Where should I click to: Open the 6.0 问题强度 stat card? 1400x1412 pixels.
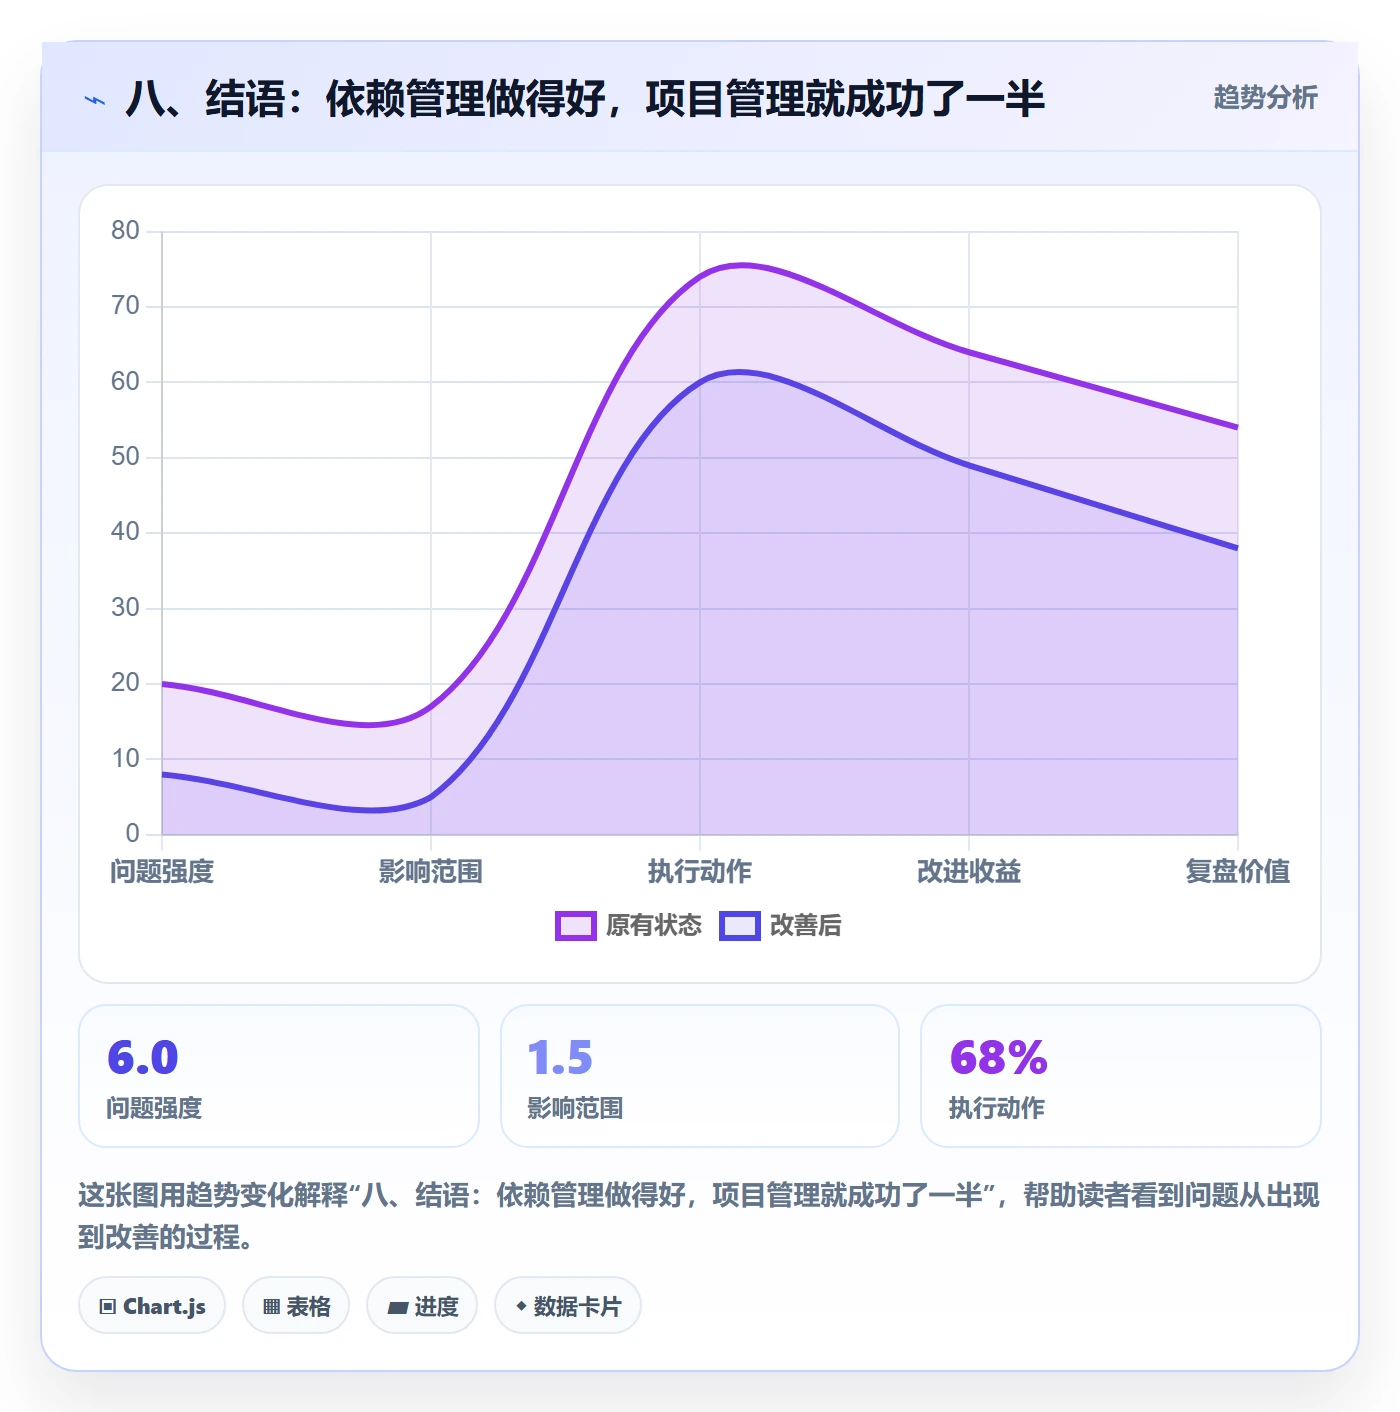279,1076
